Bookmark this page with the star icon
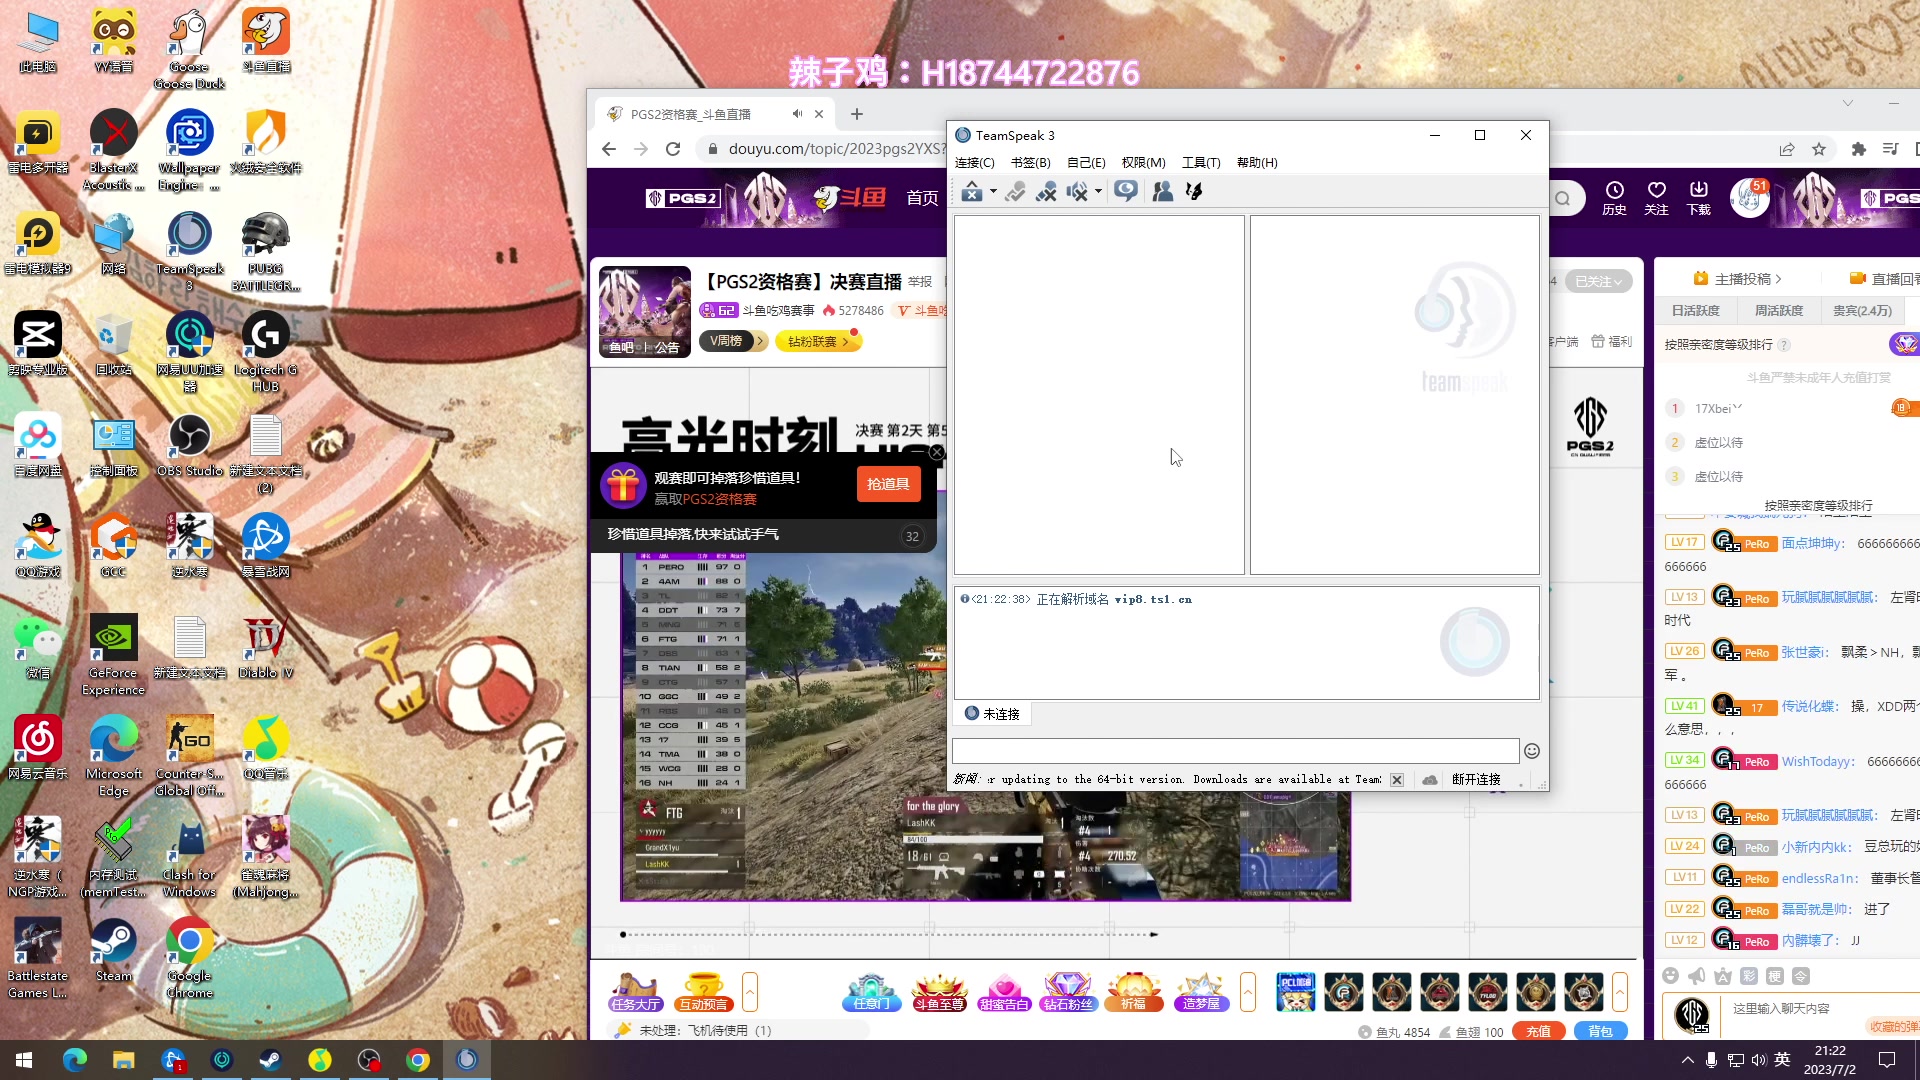This screenshot has height=1080, width=1920. pos(1819,149)
